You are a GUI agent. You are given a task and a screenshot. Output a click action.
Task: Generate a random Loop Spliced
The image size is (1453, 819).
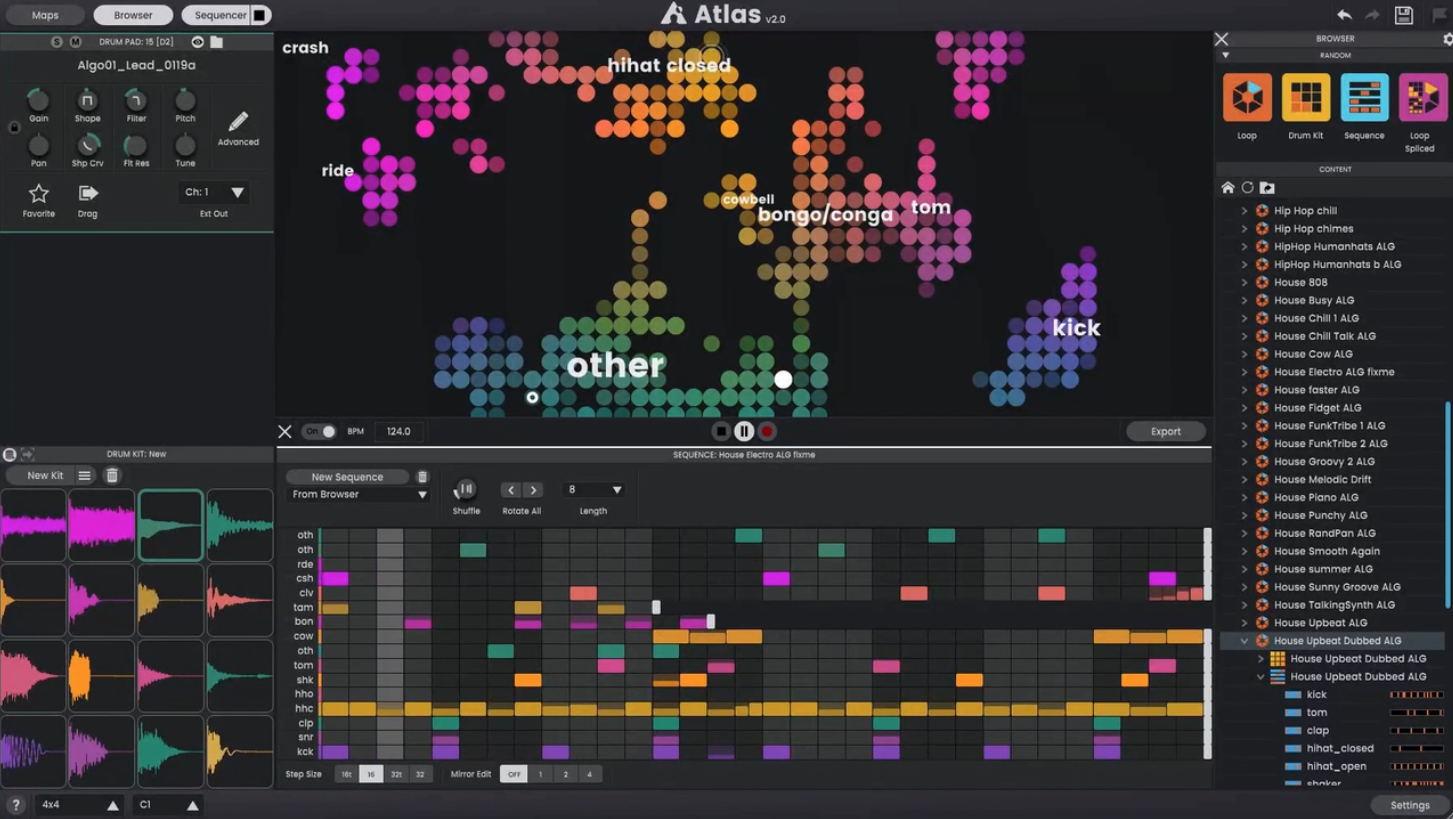[x=1422, y=98]
